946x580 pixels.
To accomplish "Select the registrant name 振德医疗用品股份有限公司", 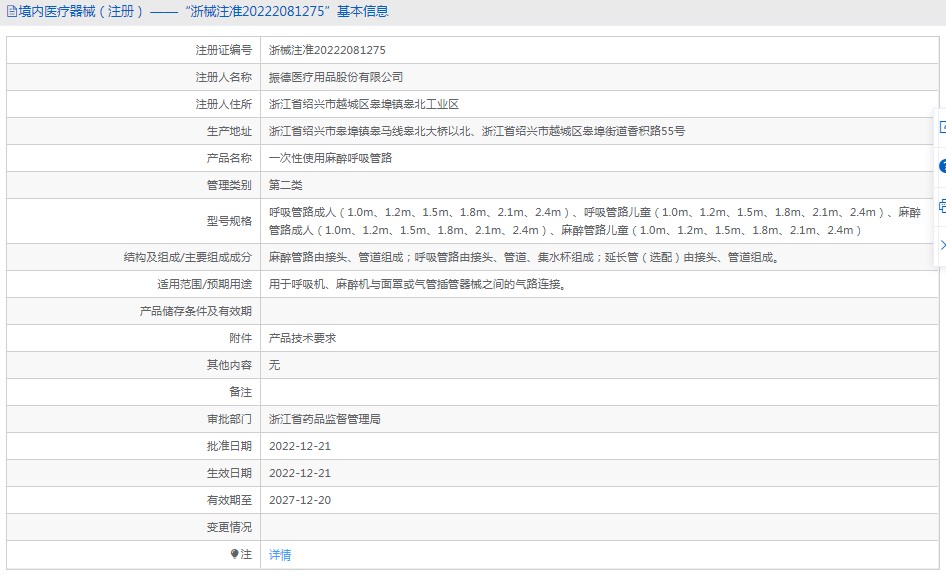I will coord(335,77).
